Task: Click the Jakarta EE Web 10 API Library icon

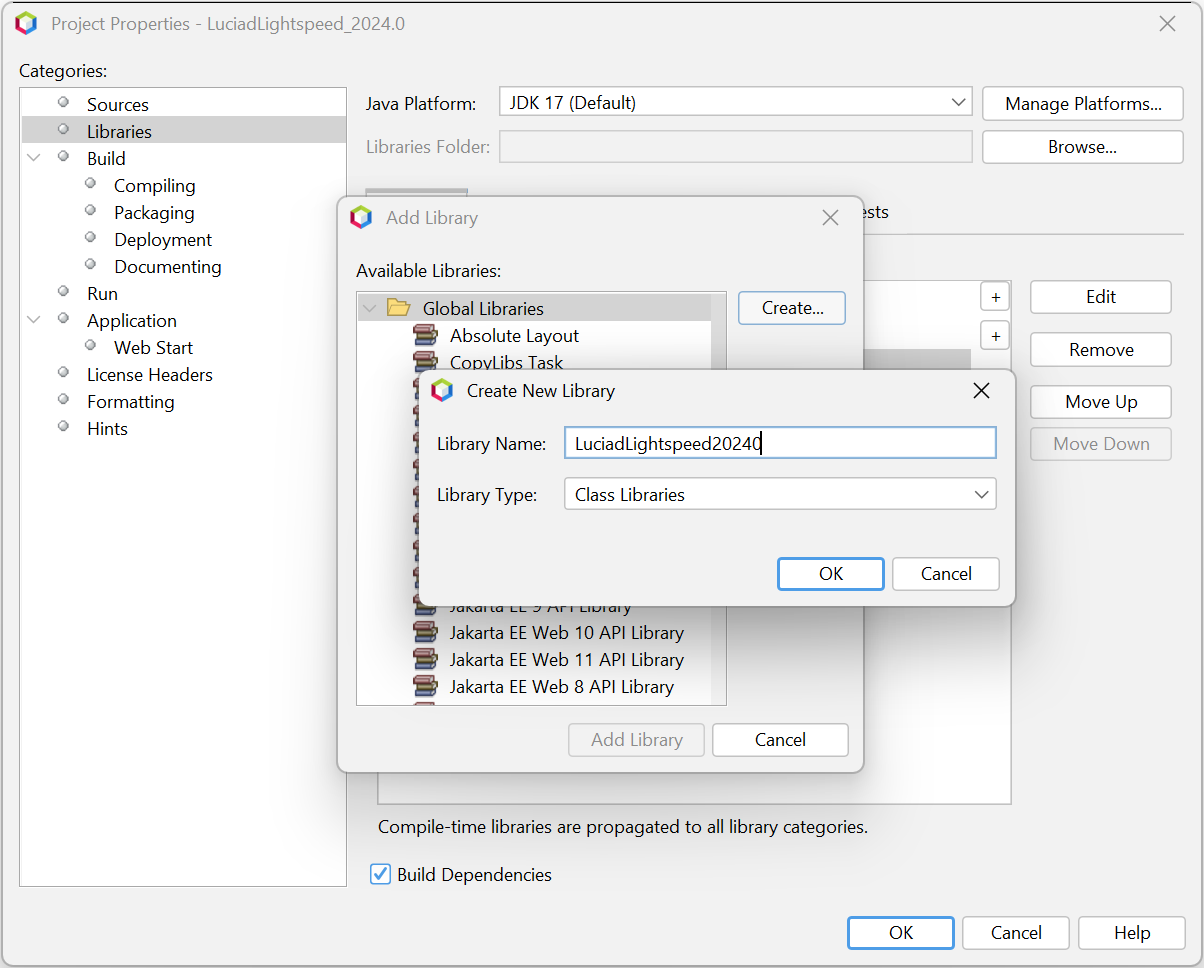Action: pyautogui.click(x=425, y=633)
